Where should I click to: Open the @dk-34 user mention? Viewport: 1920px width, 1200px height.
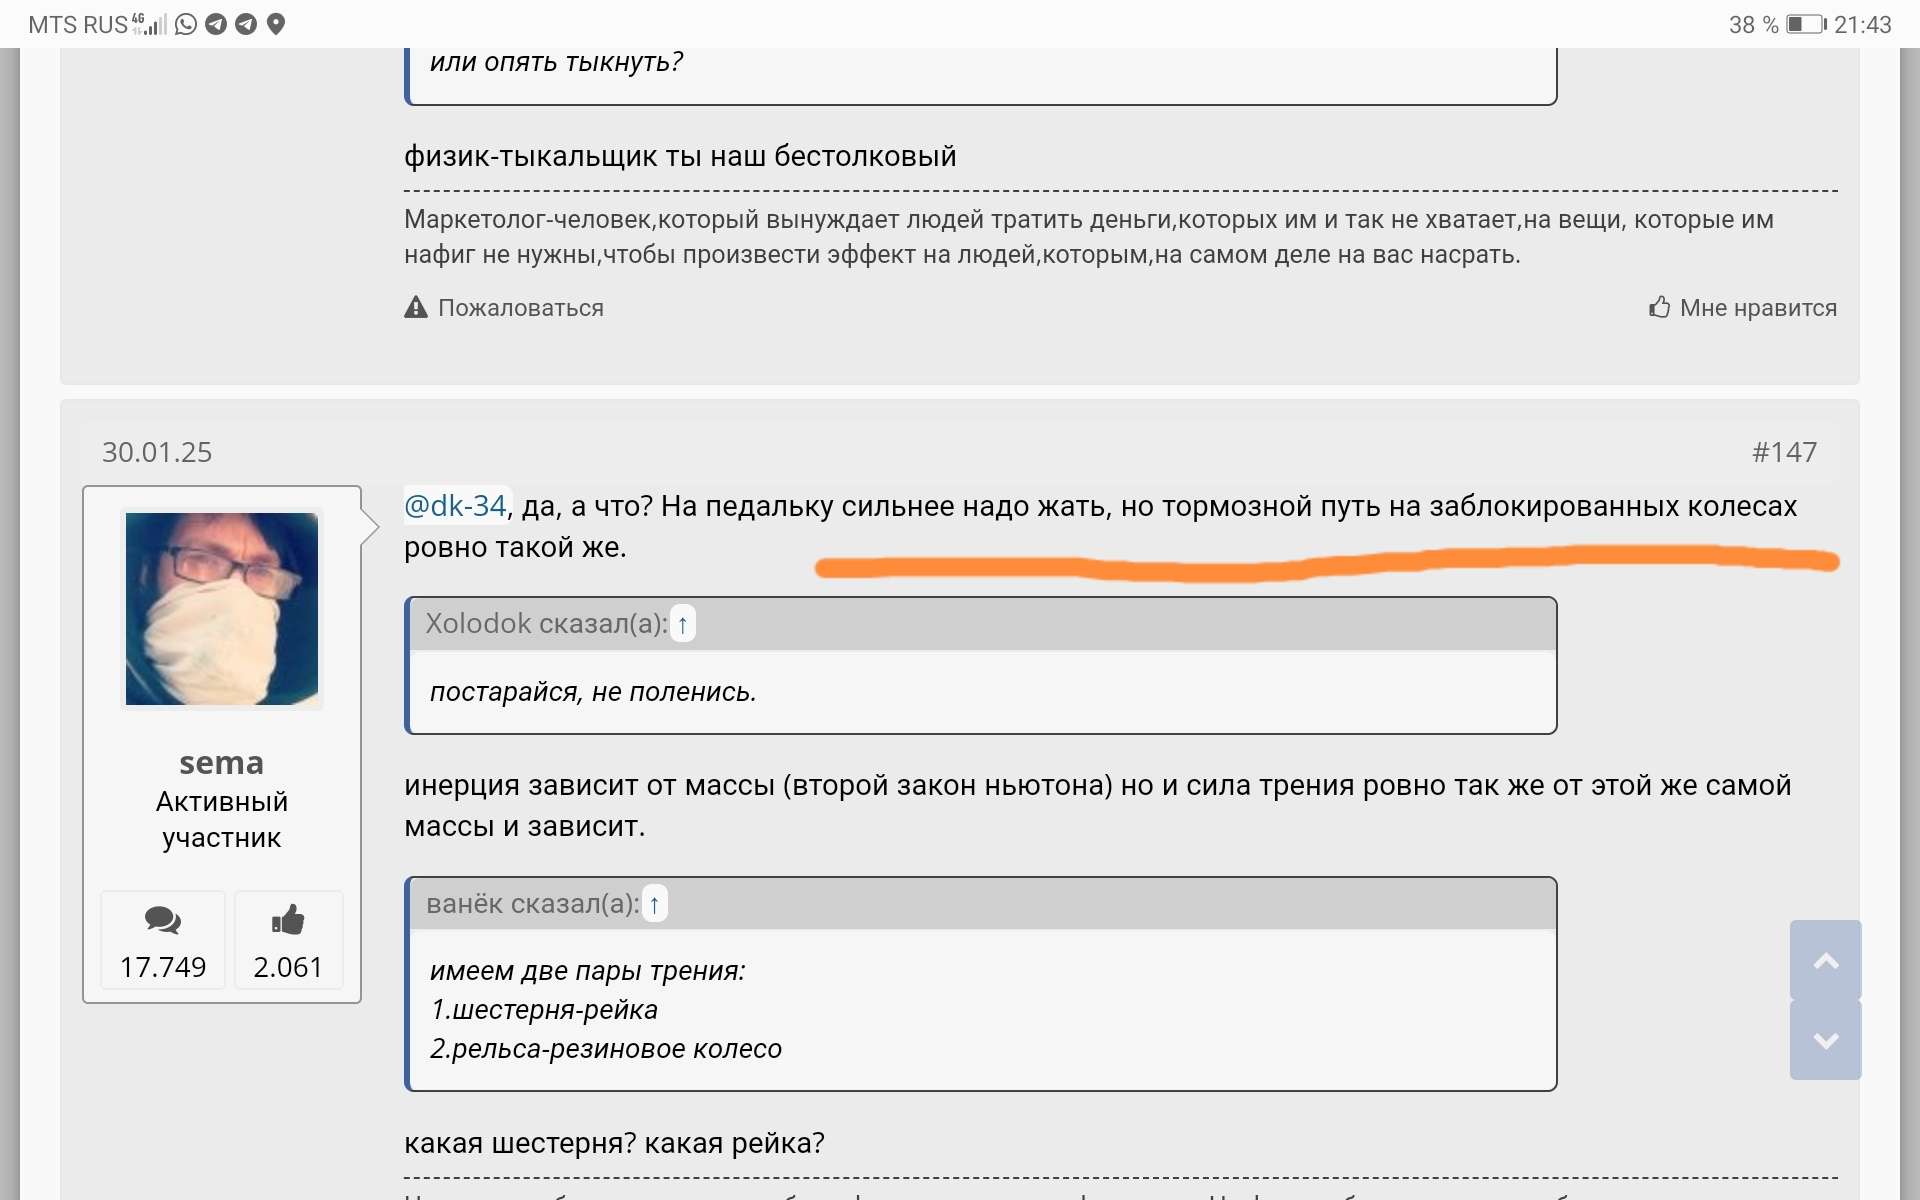455,506
